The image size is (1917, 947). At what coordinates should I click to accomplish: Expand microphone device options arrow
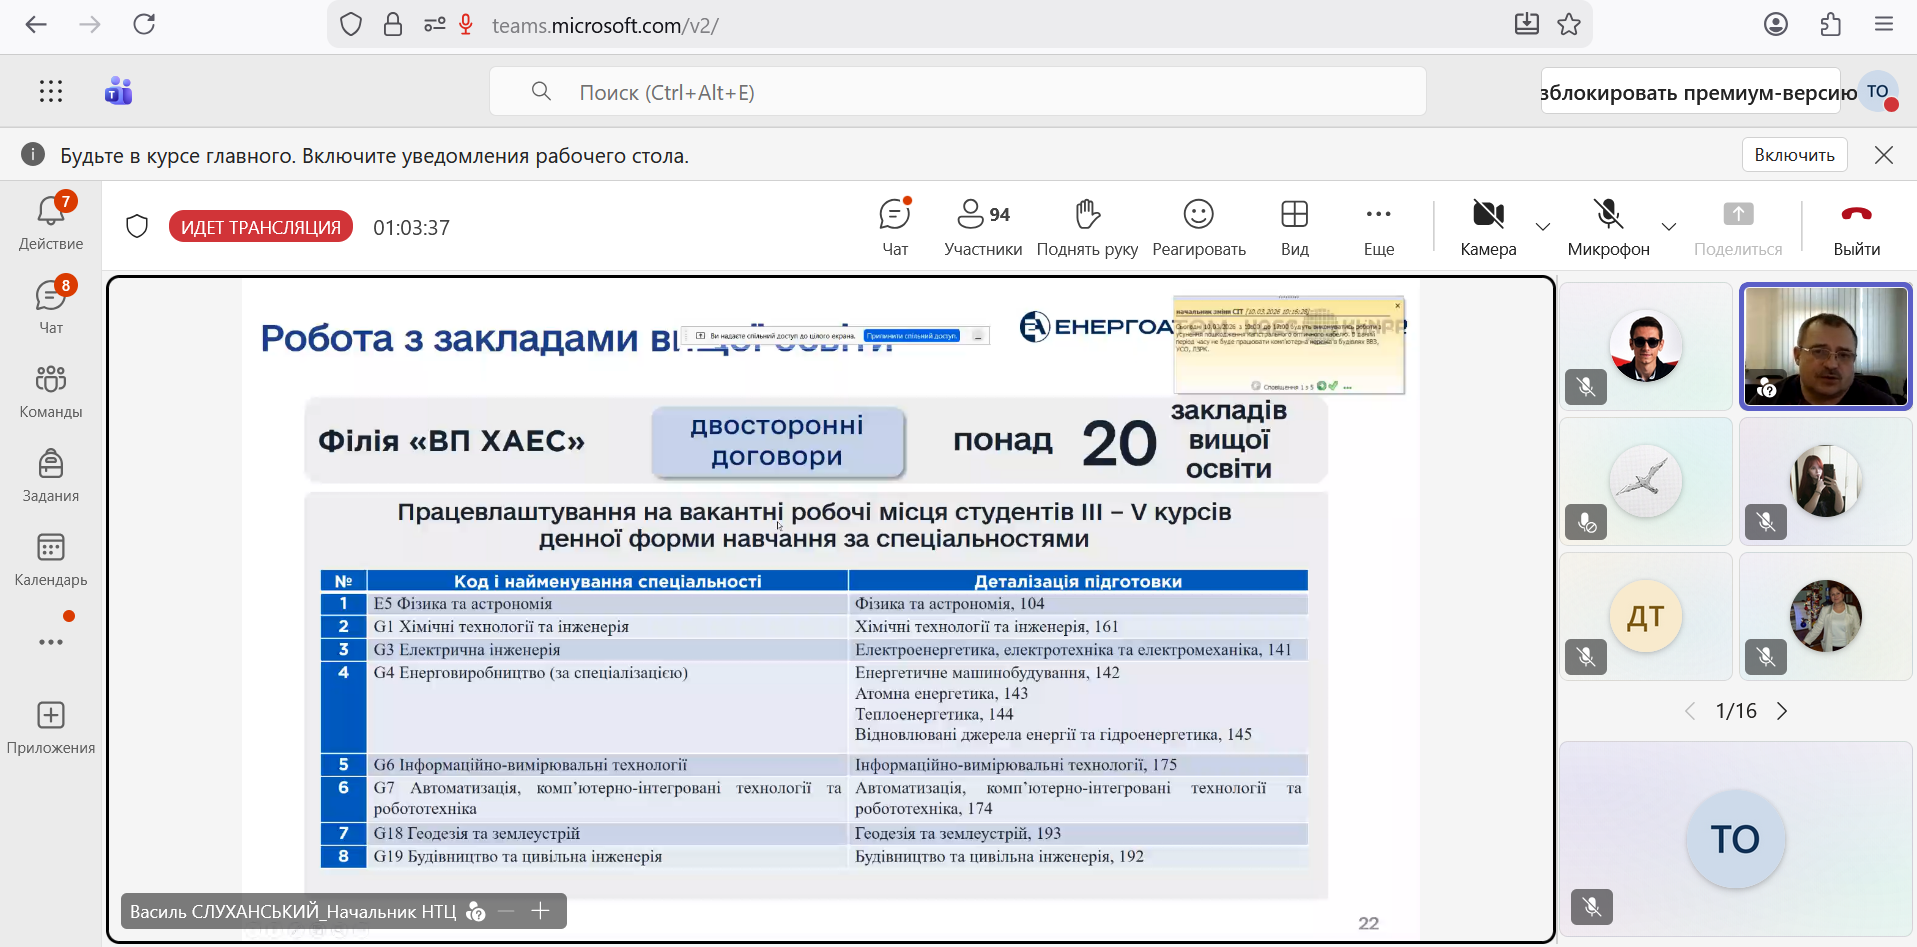(1668, 227)
